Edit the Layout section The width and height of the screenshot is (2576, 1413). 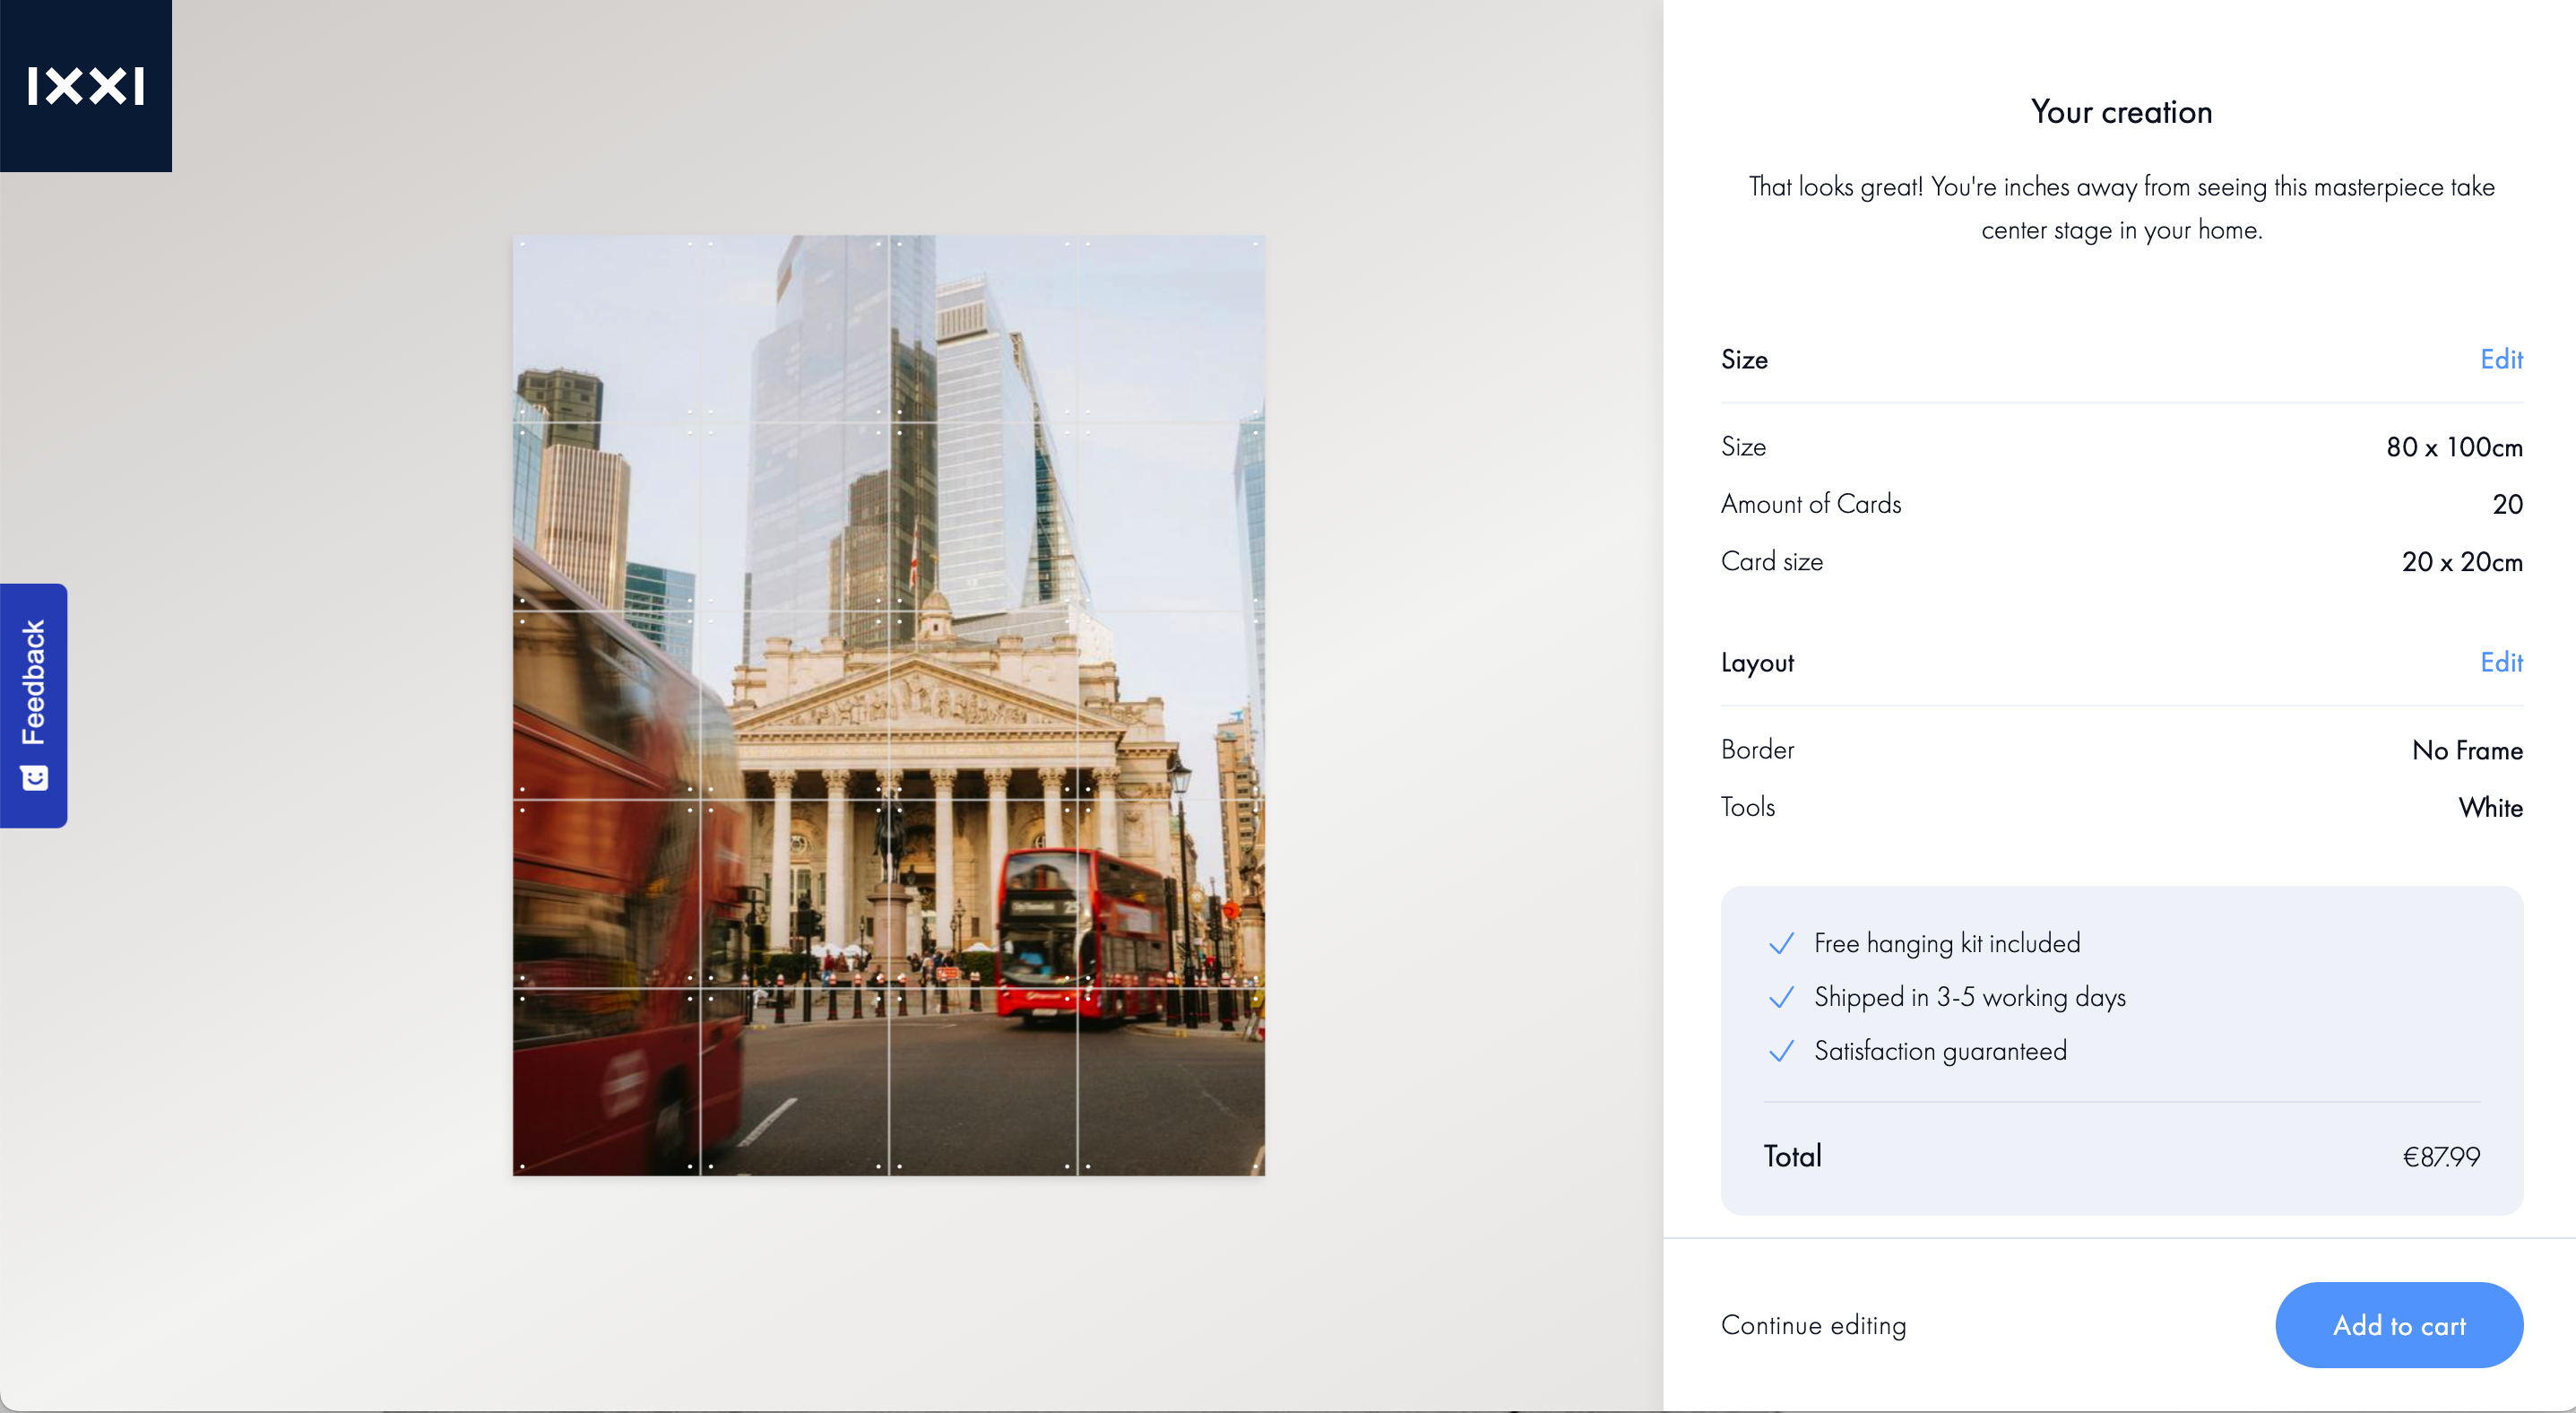click(x=2501, y=662)
